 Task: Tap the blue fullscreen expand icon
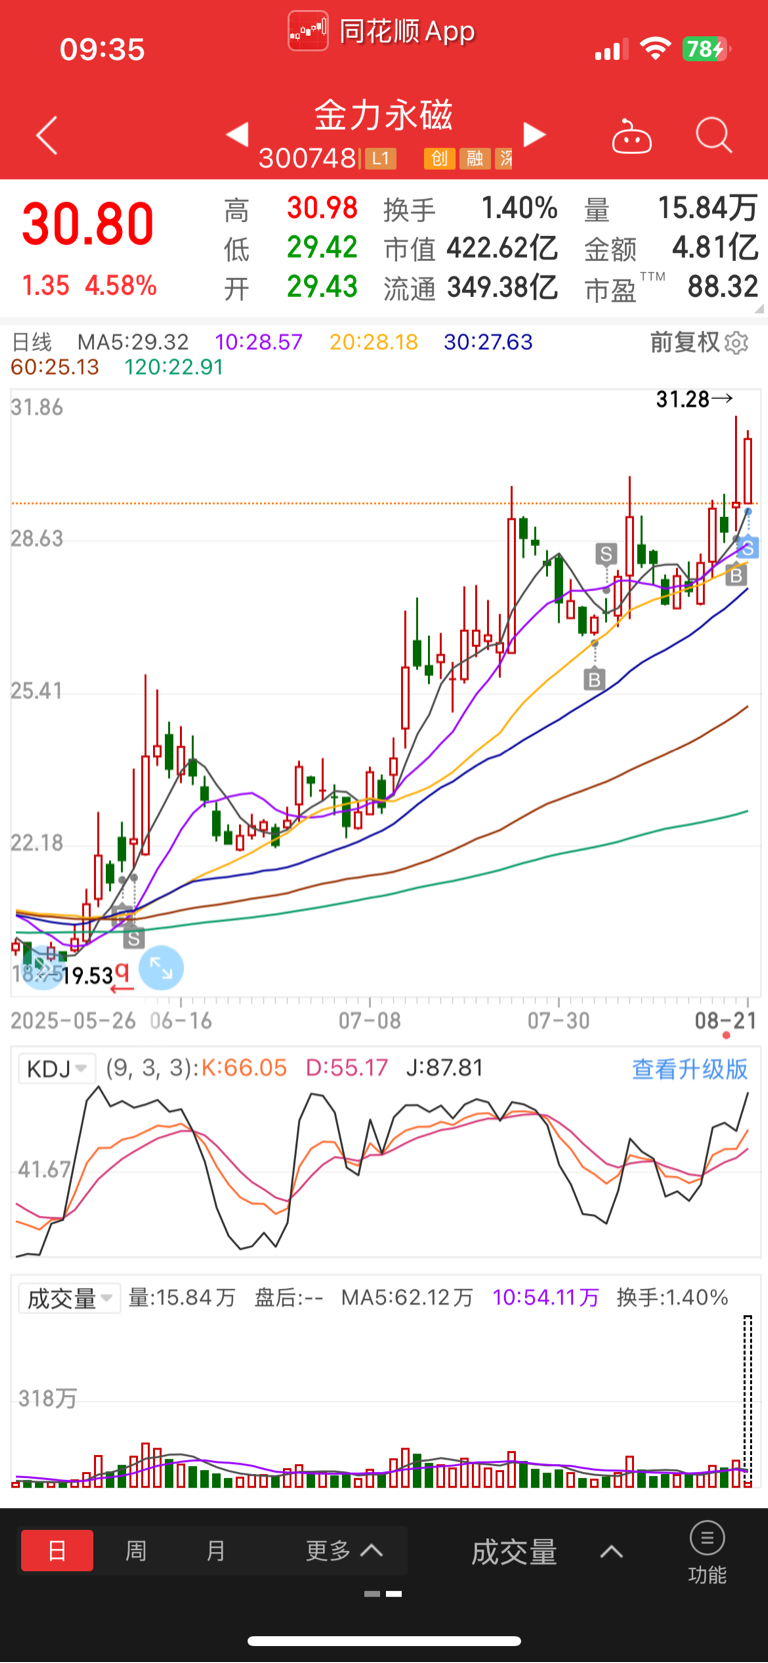point(161,968)
